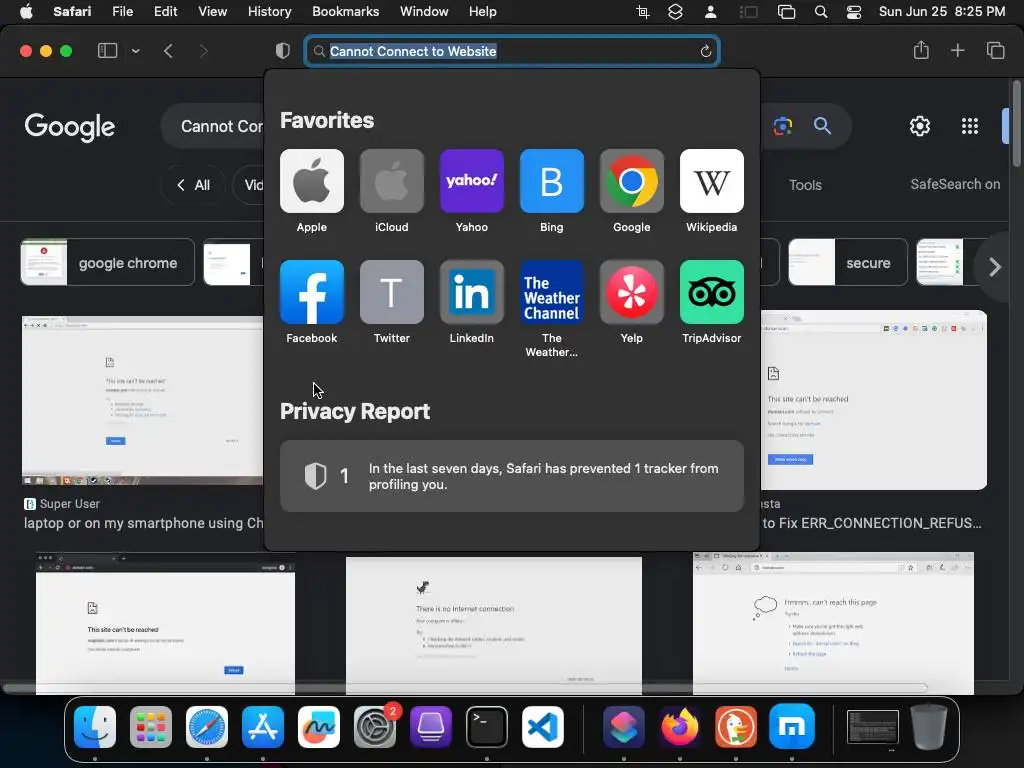Open the Safari menu
The height and width of the screenshot is (768, 1024).
coord(72,12)
